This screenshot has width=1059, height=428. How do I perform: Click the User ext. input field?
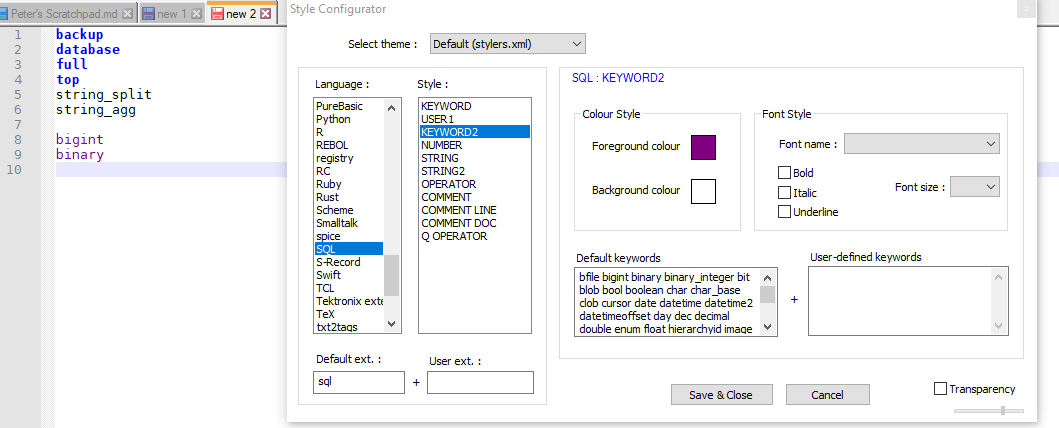[480, 382]
